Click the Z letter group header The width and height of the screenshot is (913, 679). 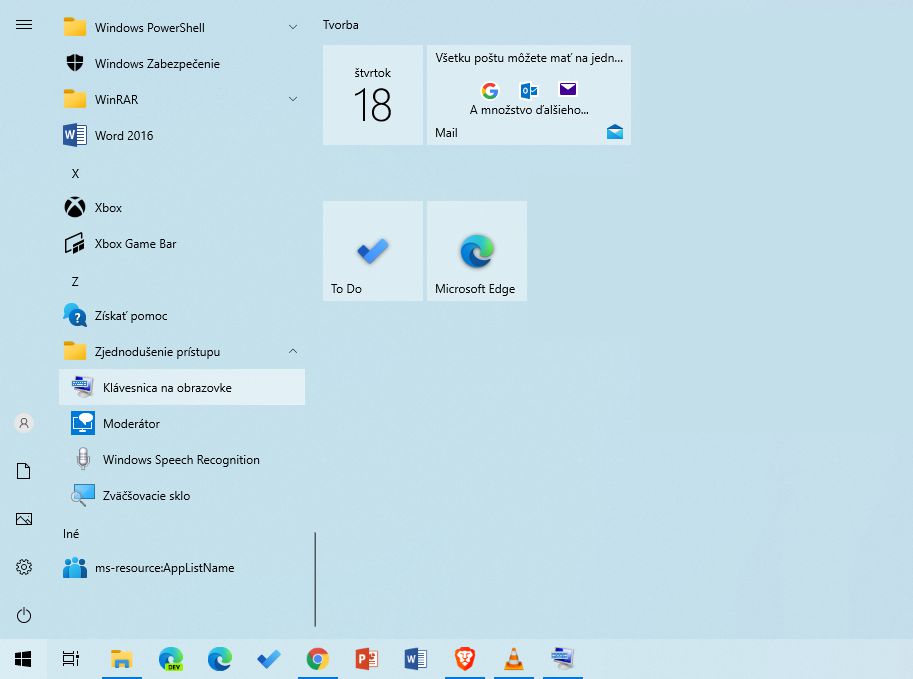(x=75, y=282)
